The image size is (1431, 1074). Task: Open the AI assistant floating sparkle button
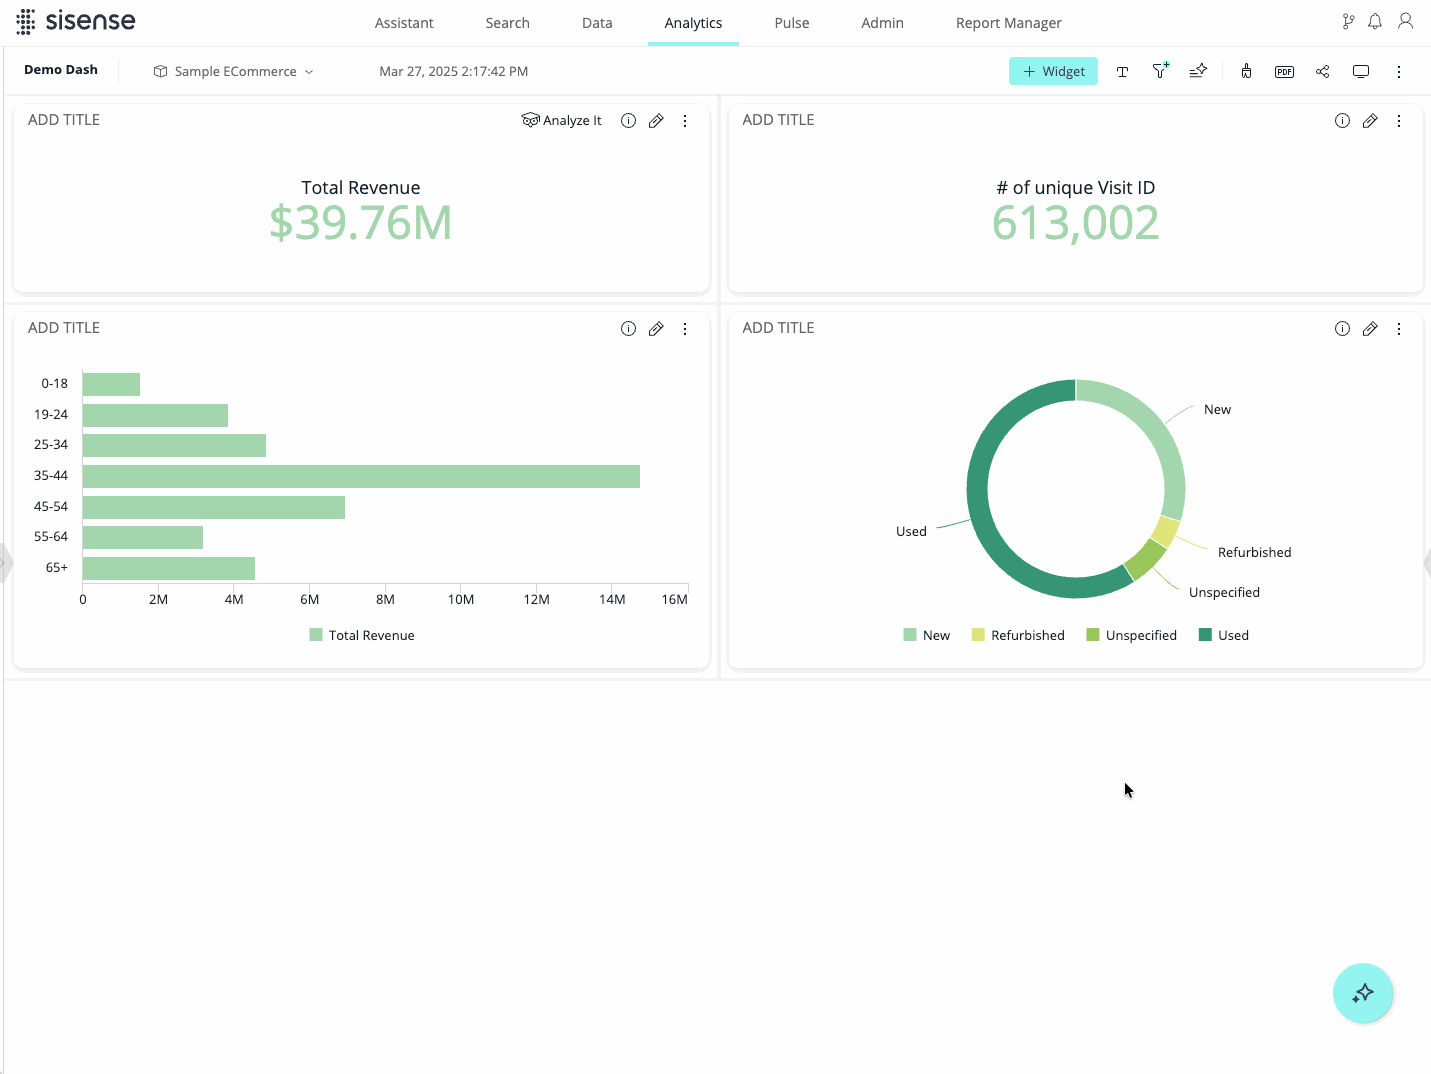pos(1363,993)
